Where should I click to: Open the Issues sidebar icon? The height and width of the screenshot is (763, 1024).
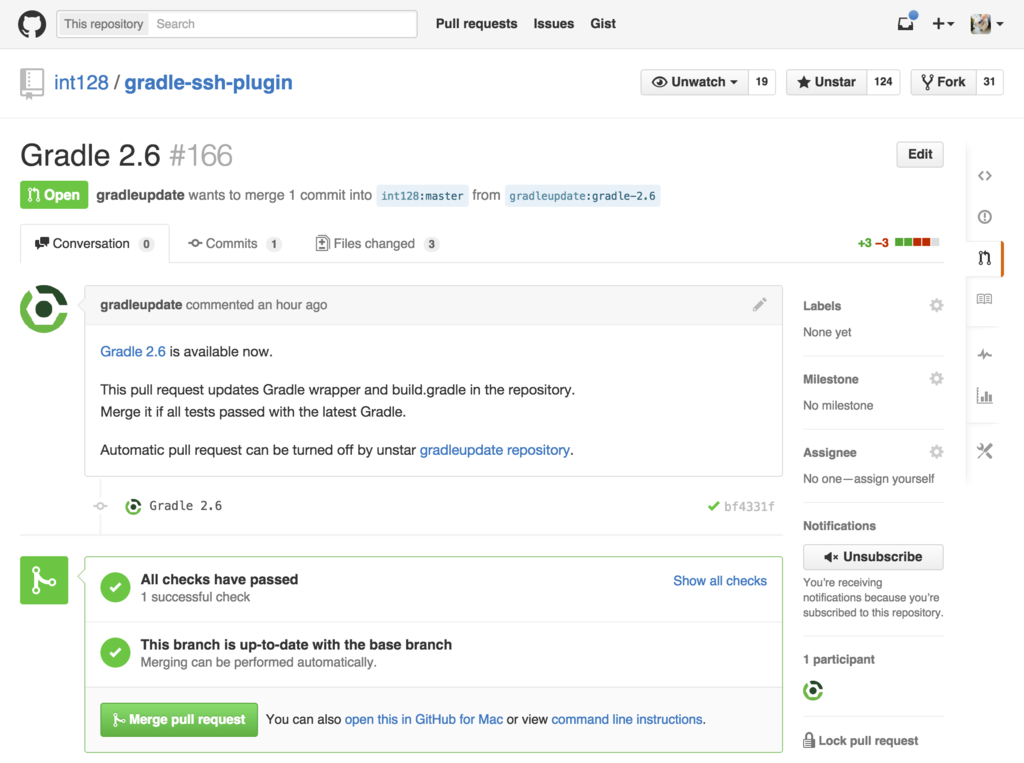[x=985, y=217]
